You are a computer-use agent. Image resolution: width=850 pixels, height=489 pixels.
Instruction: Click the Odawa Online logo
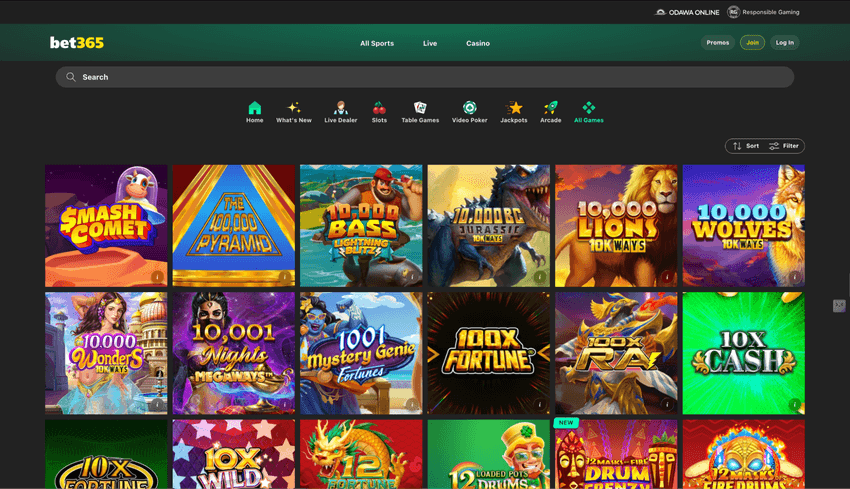click(687, 12)
